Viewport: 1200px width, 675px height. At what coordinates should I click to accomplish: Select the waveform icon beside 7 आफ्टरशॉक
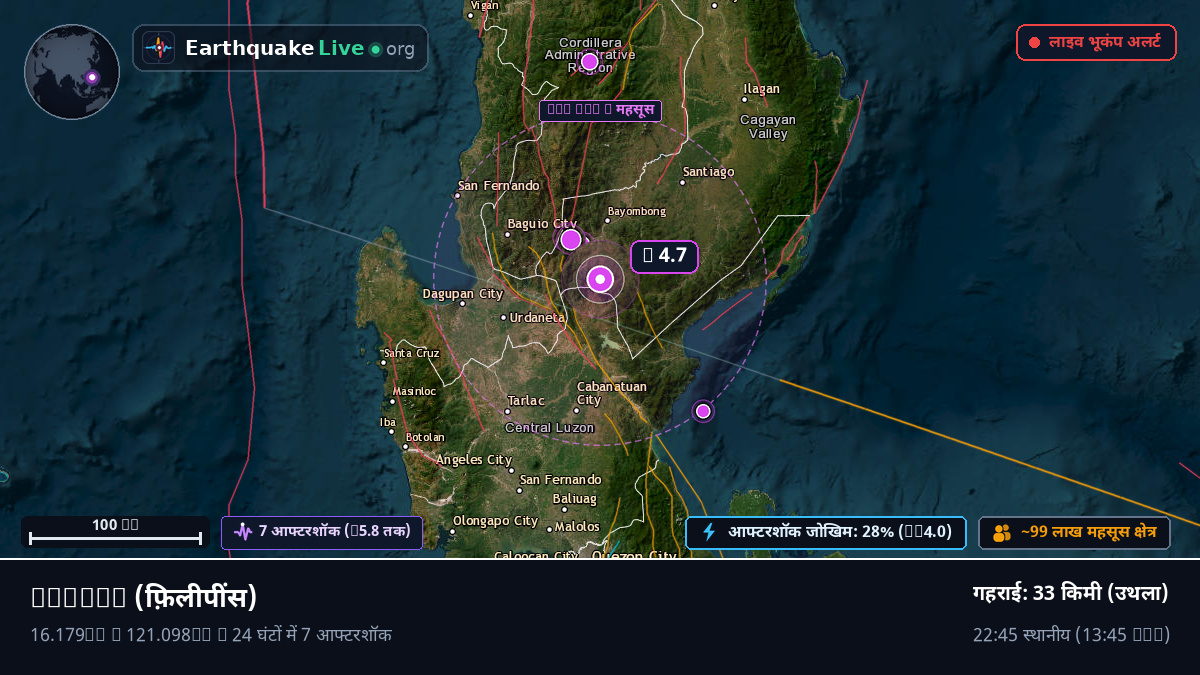[243, 531]
